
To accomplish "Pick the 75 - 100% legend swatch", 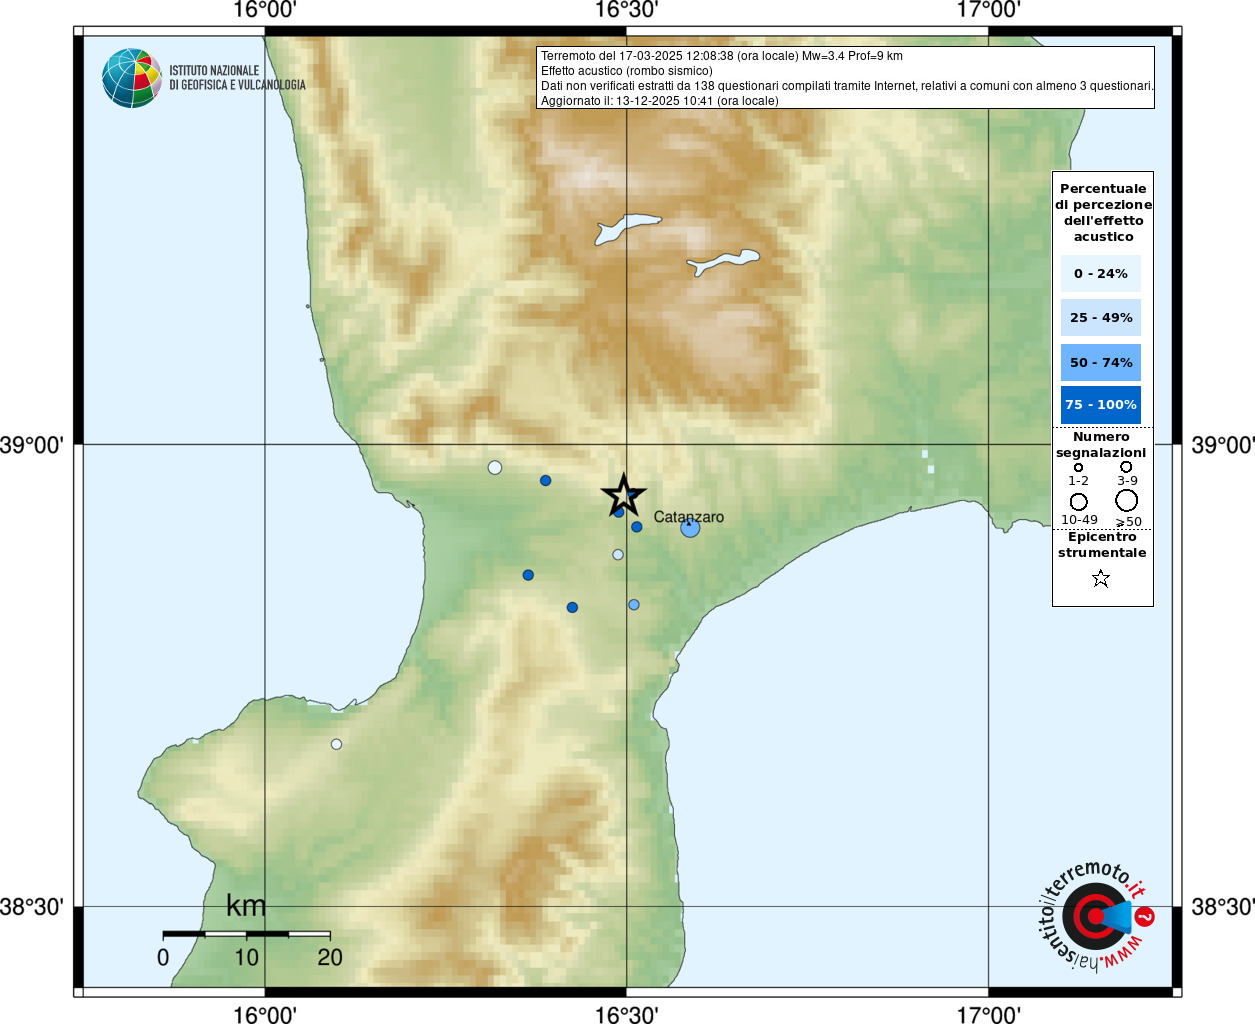I will point(1100,405).
